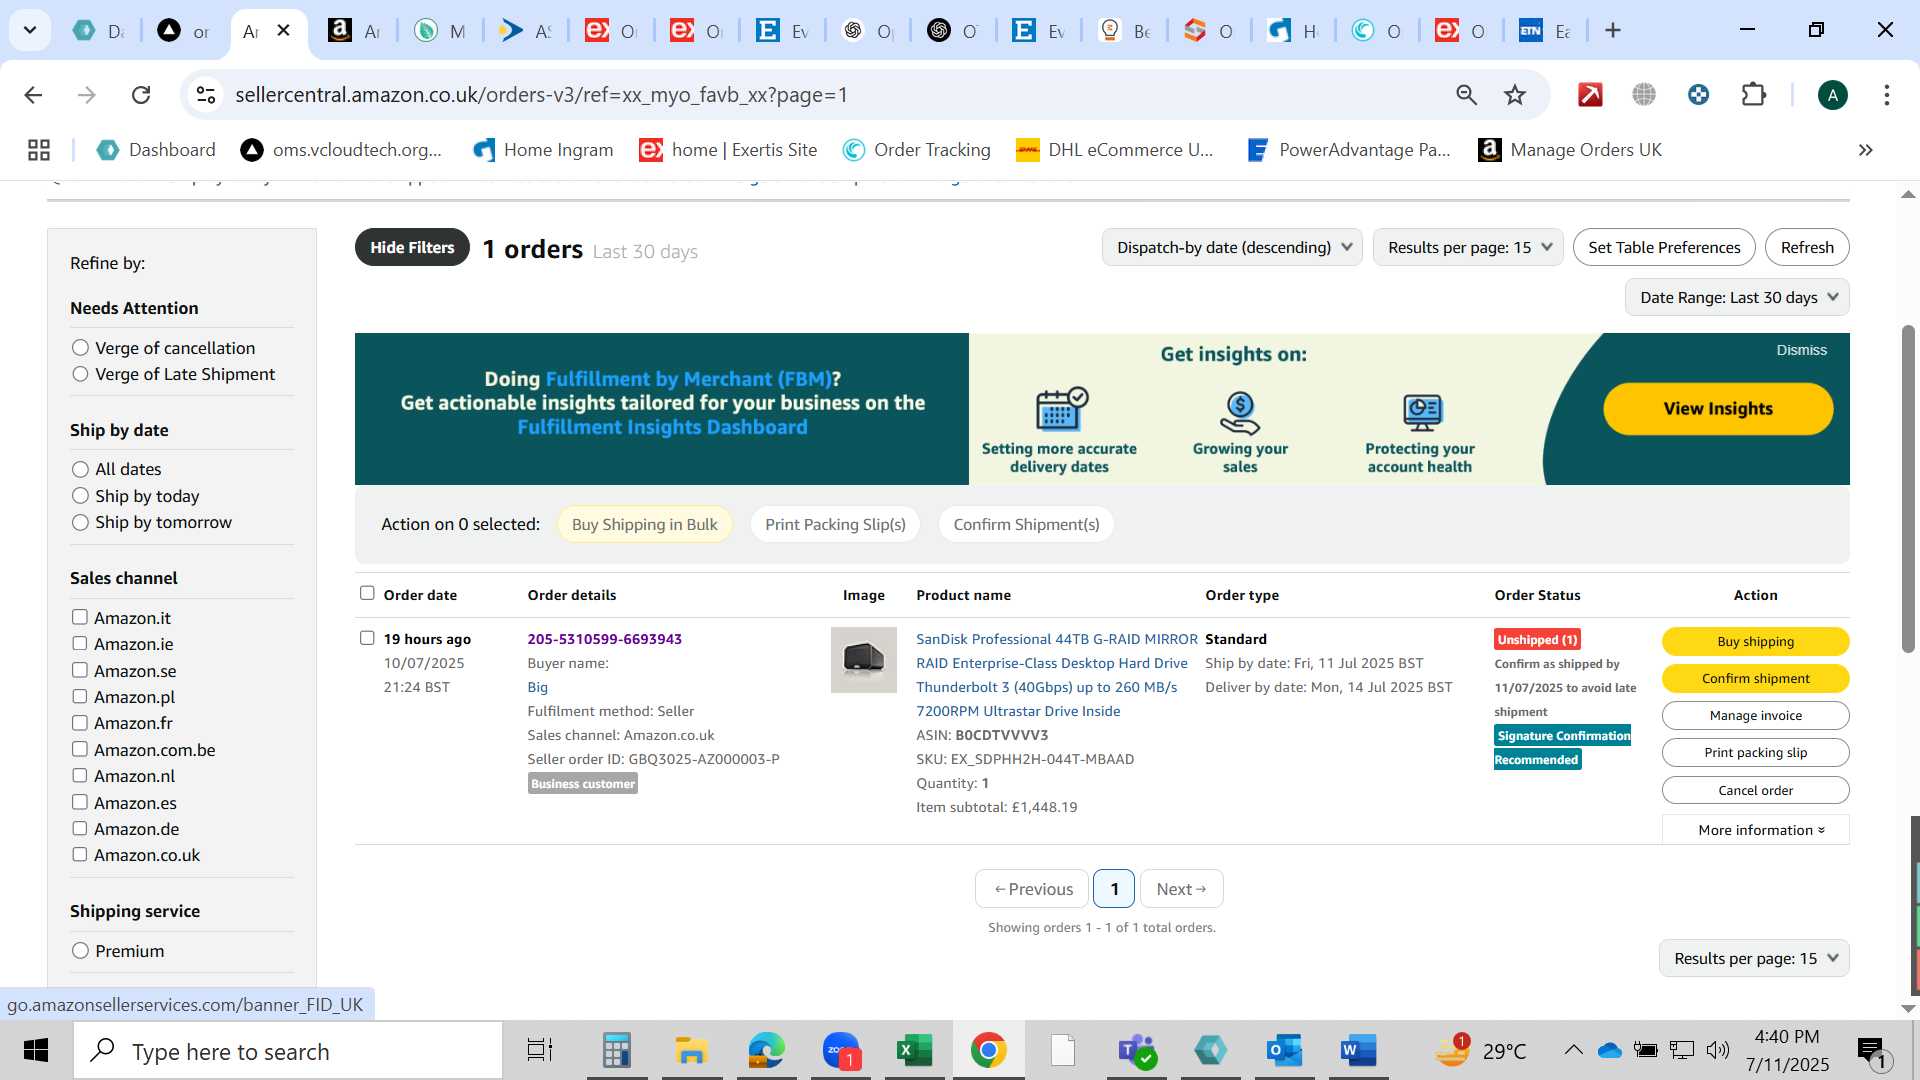Open Microsoft Teams from the taskbar
1920x1080 pixels.
(x=1137, y=1051)
